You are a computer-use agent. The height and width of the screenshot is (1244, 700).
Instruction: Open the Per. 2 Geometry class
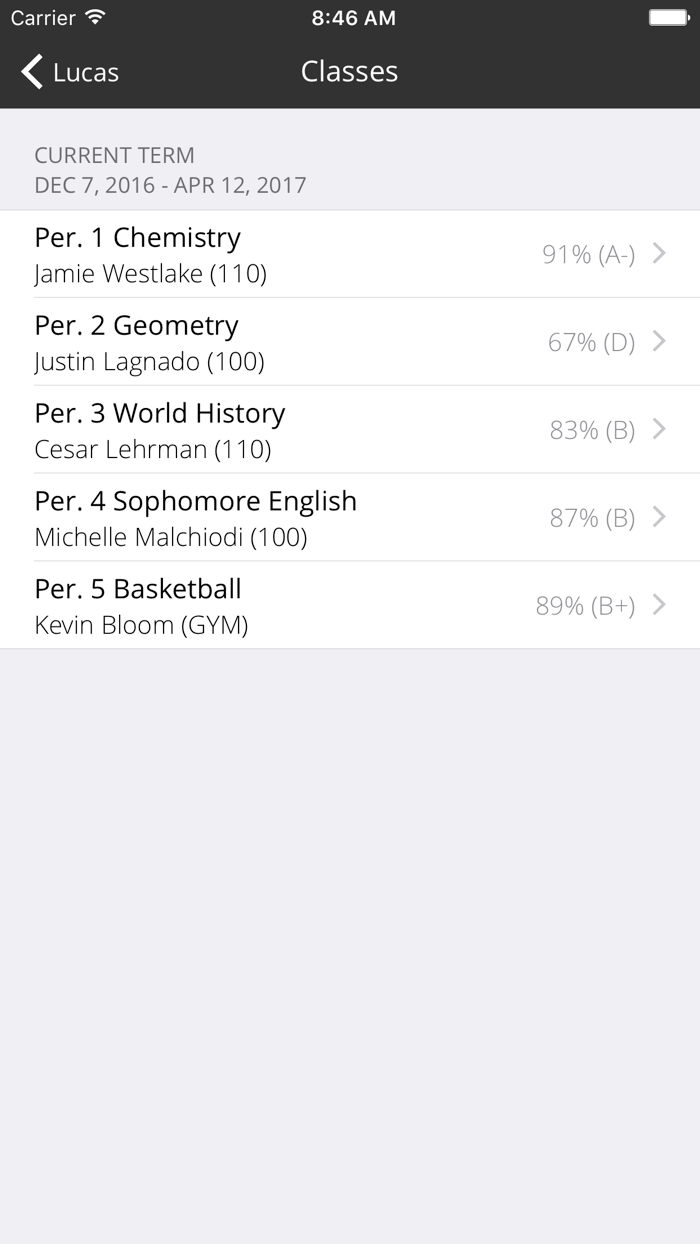point(300,342)
